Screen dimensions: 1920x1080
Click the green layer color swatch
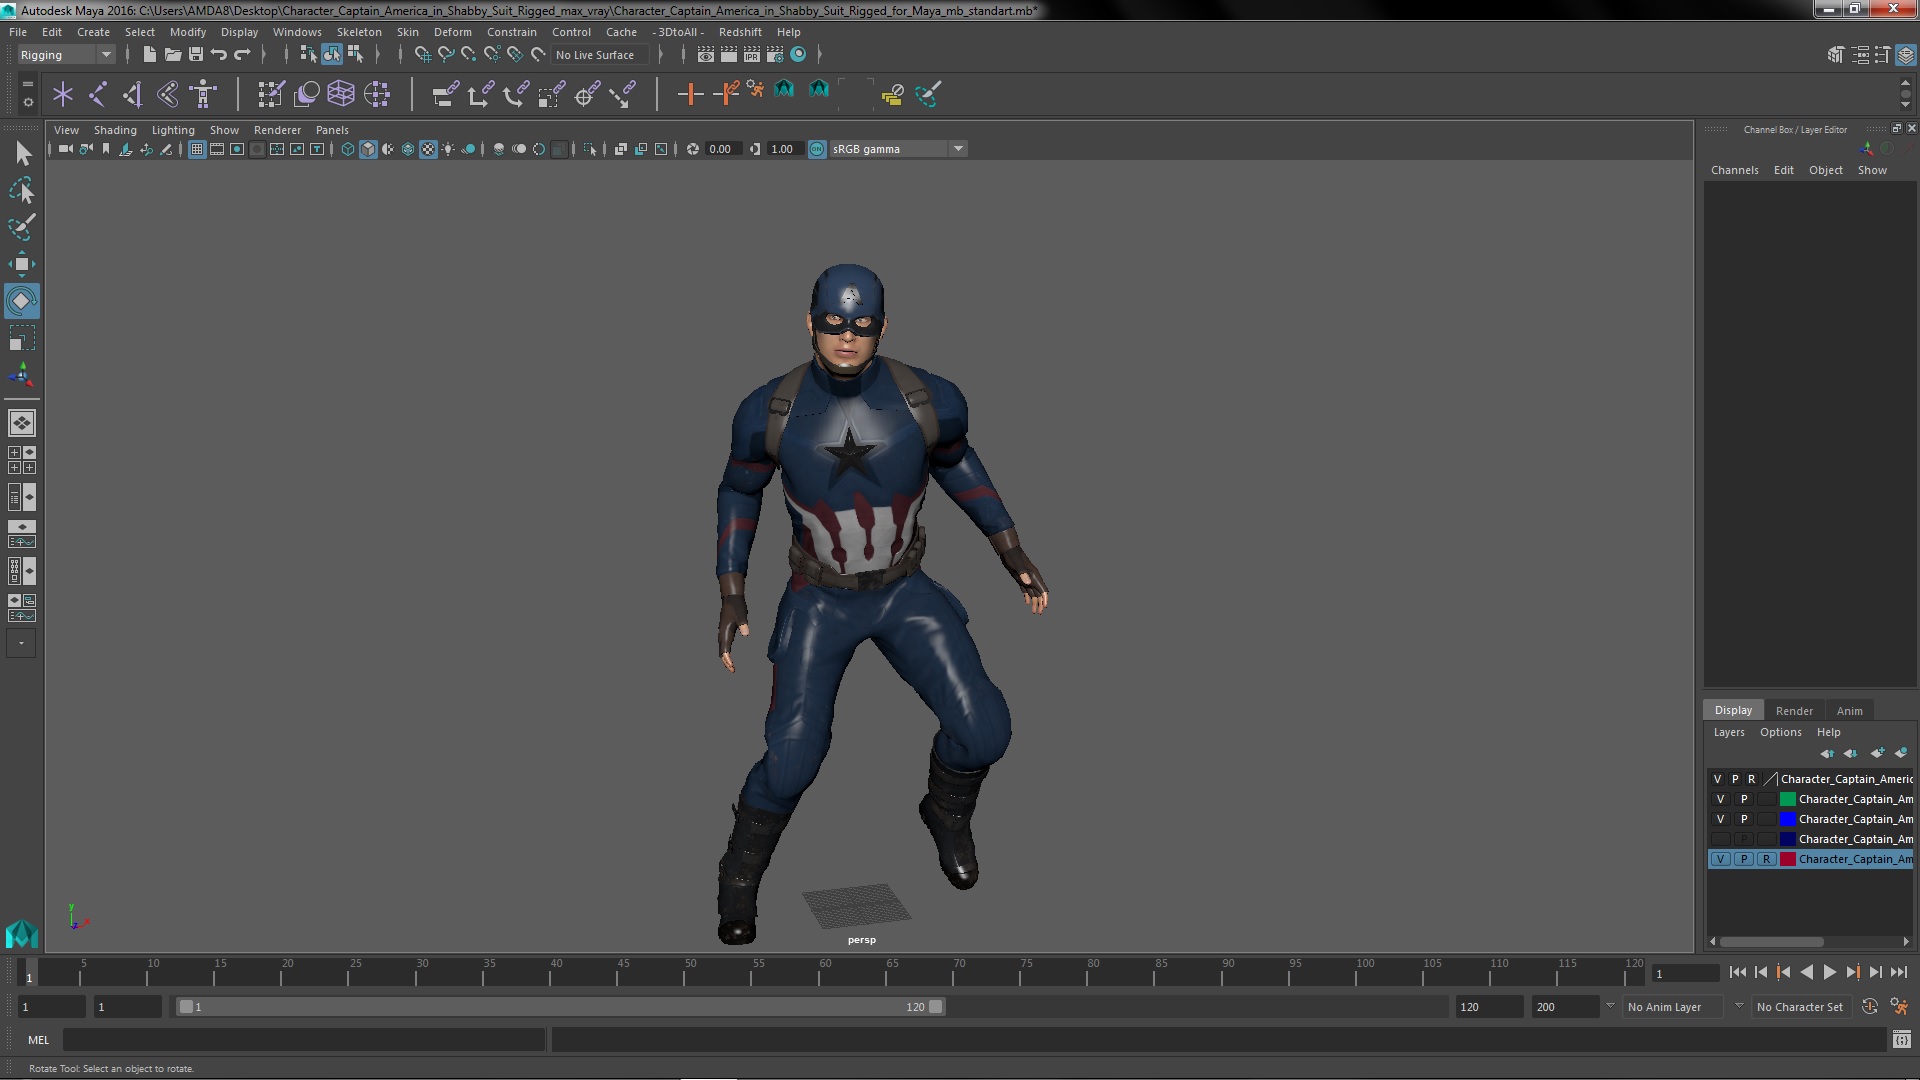(1787, 799)
